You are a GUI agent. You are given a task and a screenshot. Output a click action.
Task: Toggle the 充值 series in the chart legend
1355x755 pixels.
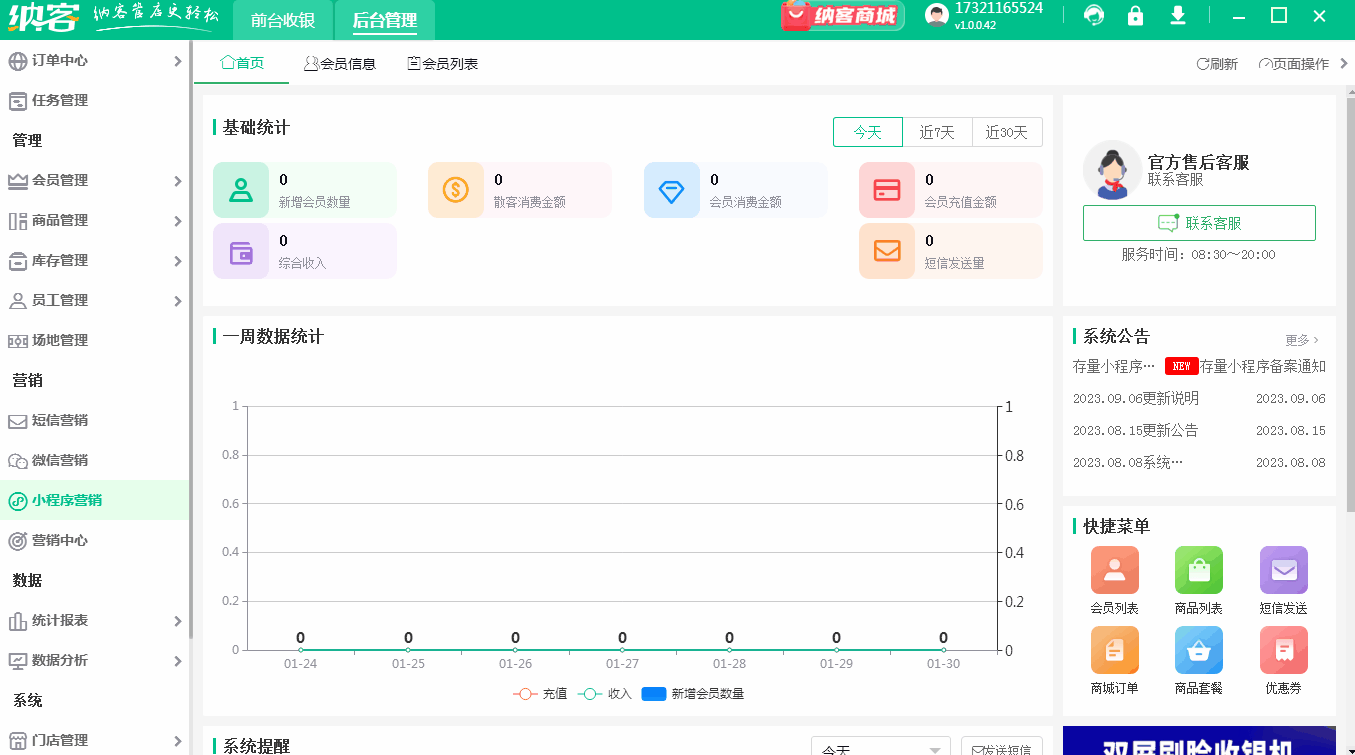click(541, 691)
